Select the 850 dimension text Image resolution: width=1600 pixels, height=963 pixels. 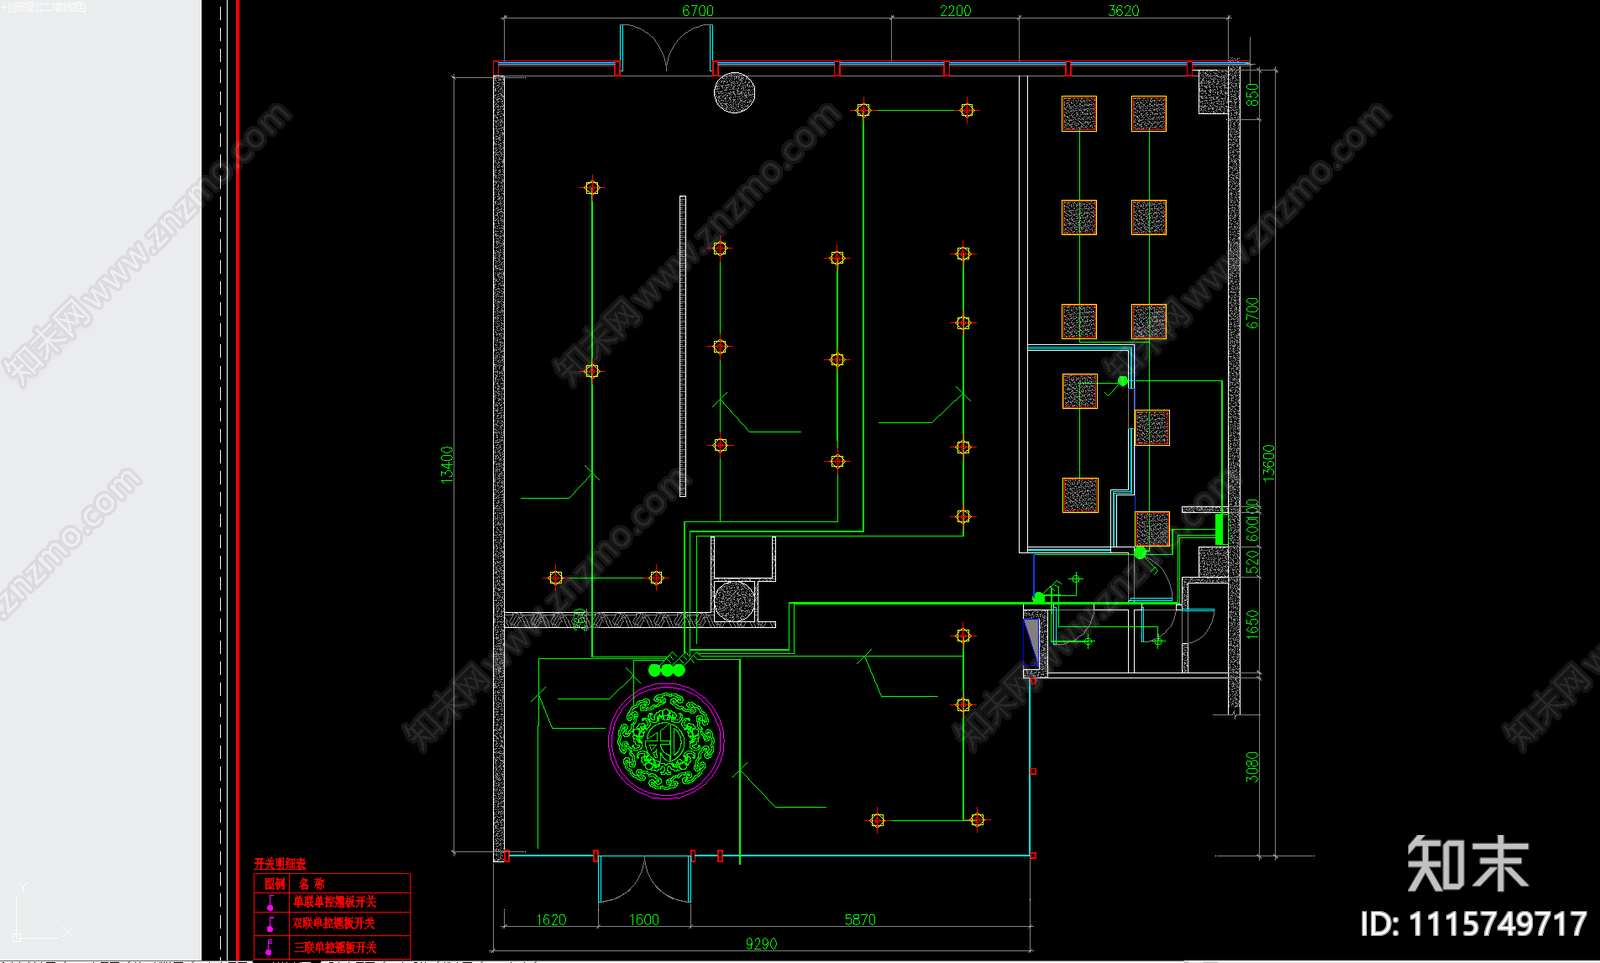click(x=1252, y=95)
